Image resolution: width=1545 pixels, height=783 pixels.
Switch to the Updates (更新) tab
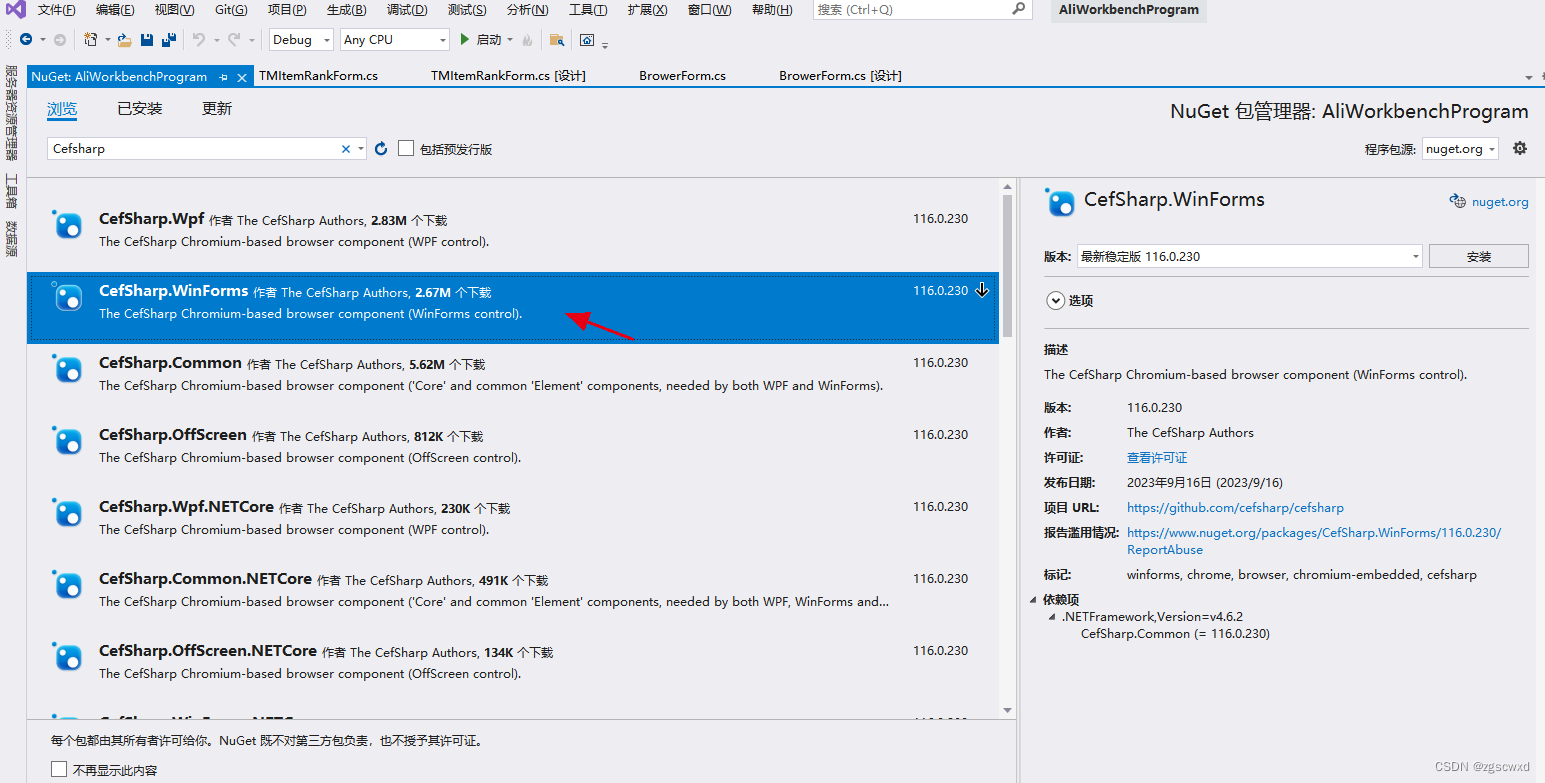click(x=217, y=108)
